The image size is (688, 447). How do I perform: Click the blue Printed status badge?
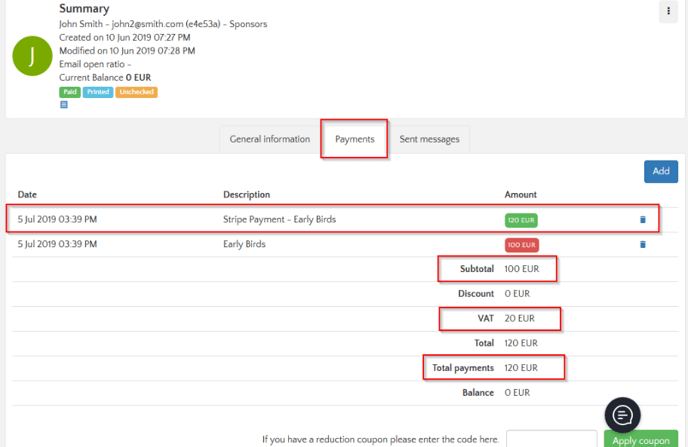click(x=98, y=92)
